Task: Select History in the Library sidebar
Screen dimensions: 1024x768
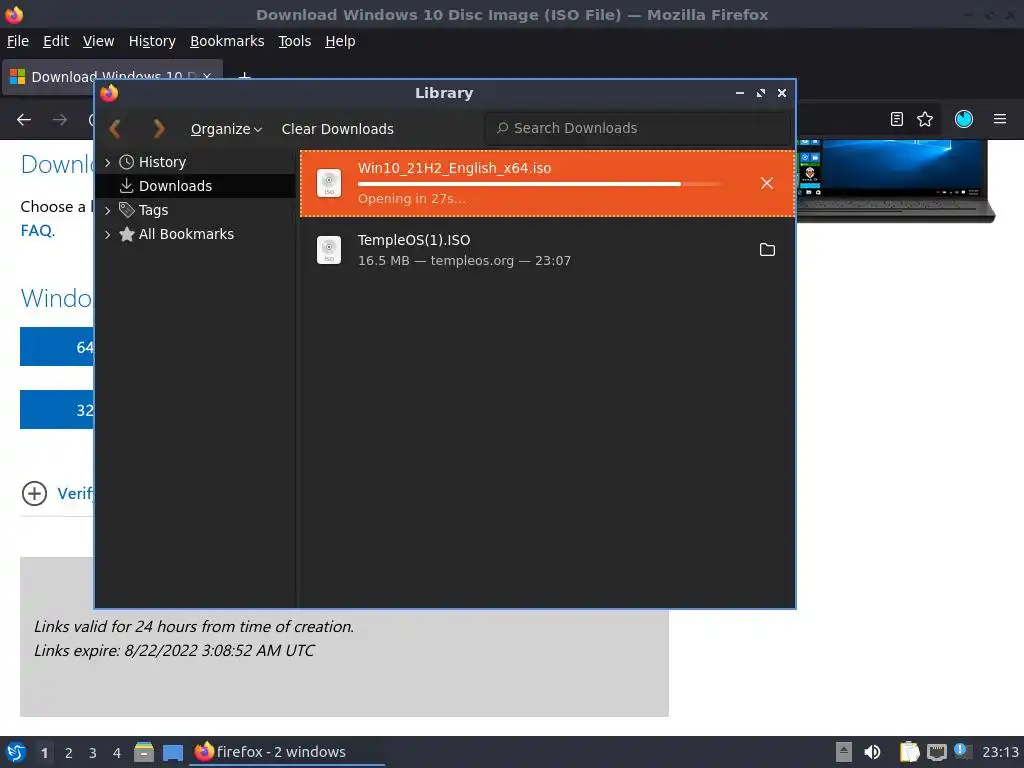Action: click(195, 162)
